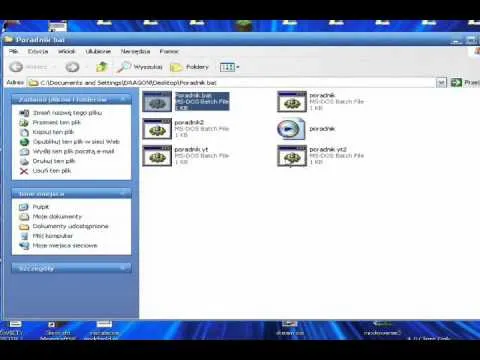Open the Moje dokumenty link

[x=57, y=217]
